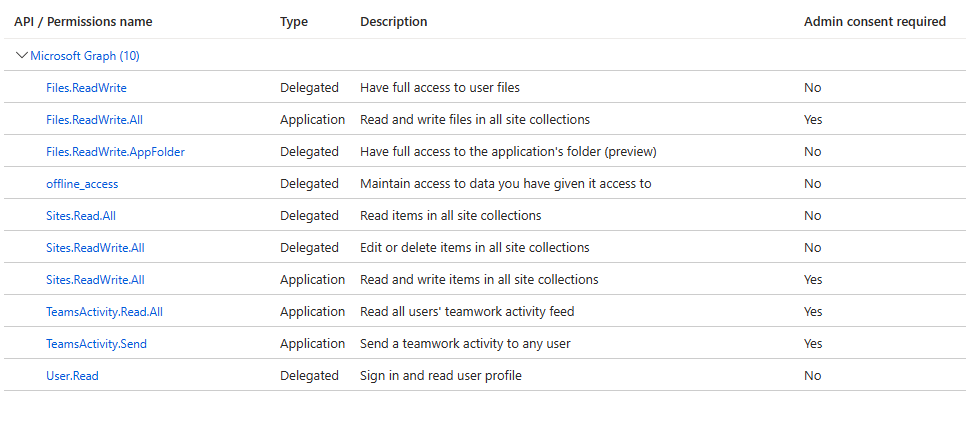Open the Microsoft Graph (10) link

pos(85,56)
